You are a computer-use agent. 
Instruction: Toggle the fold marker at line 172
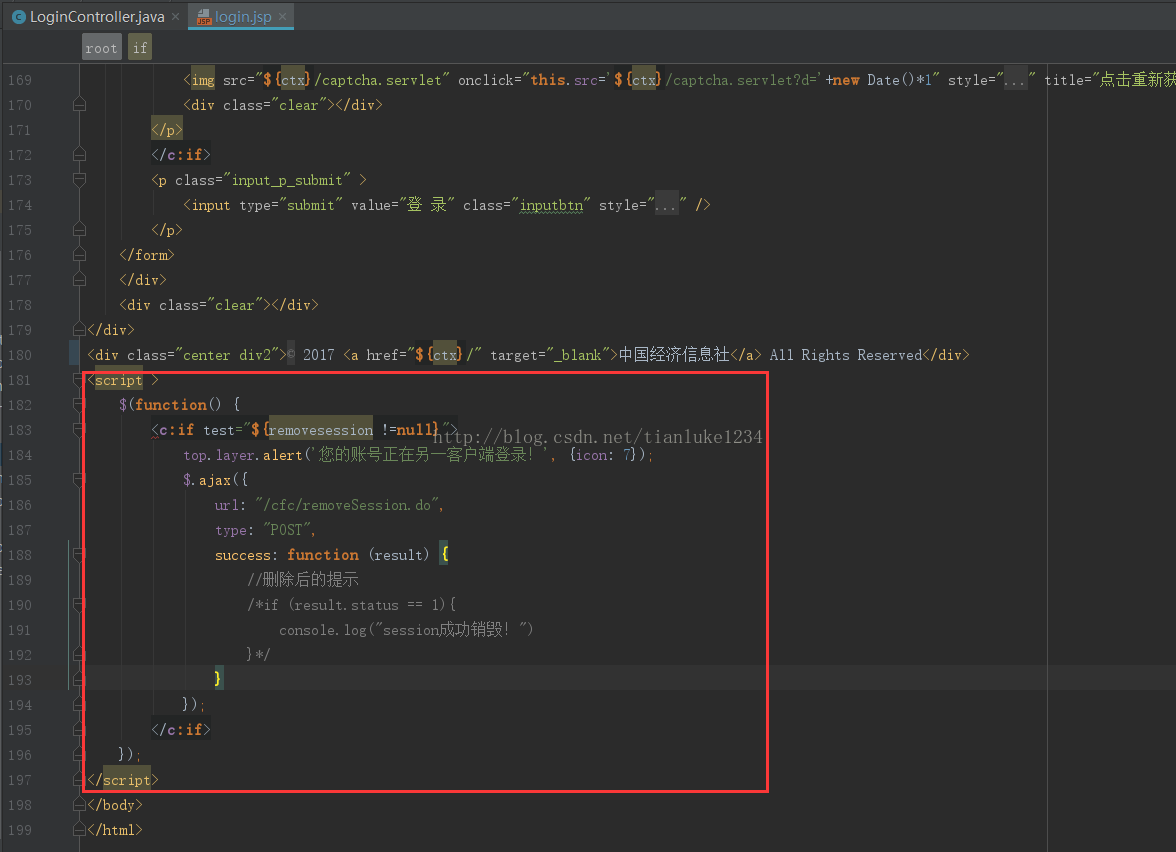pyautogui.click(x=79, y=154)
